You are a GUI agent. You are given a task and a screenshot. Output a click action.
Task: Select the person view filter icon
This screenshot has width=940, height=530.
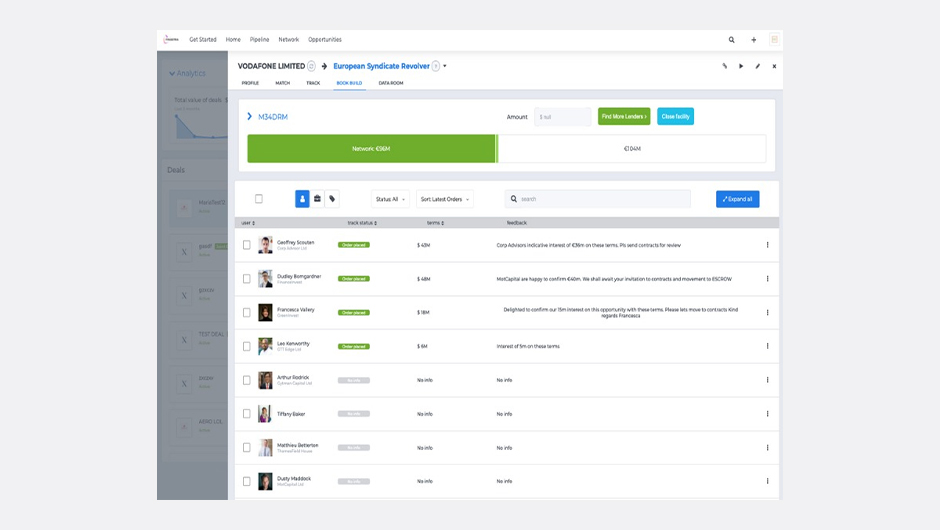pyautogui.click(x=302, y=199)
